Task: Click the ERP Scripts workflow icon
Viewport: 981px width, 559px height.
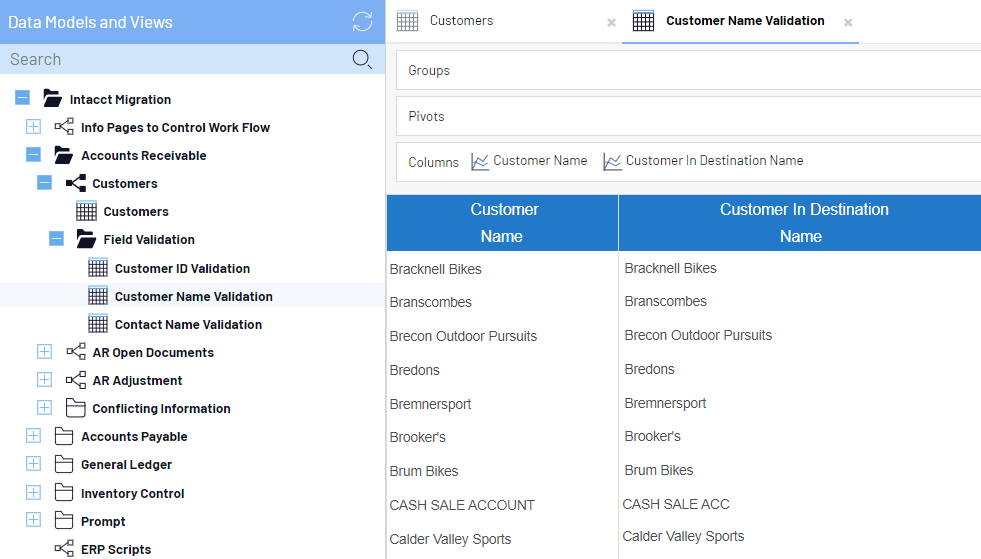Action: point(64,549)
